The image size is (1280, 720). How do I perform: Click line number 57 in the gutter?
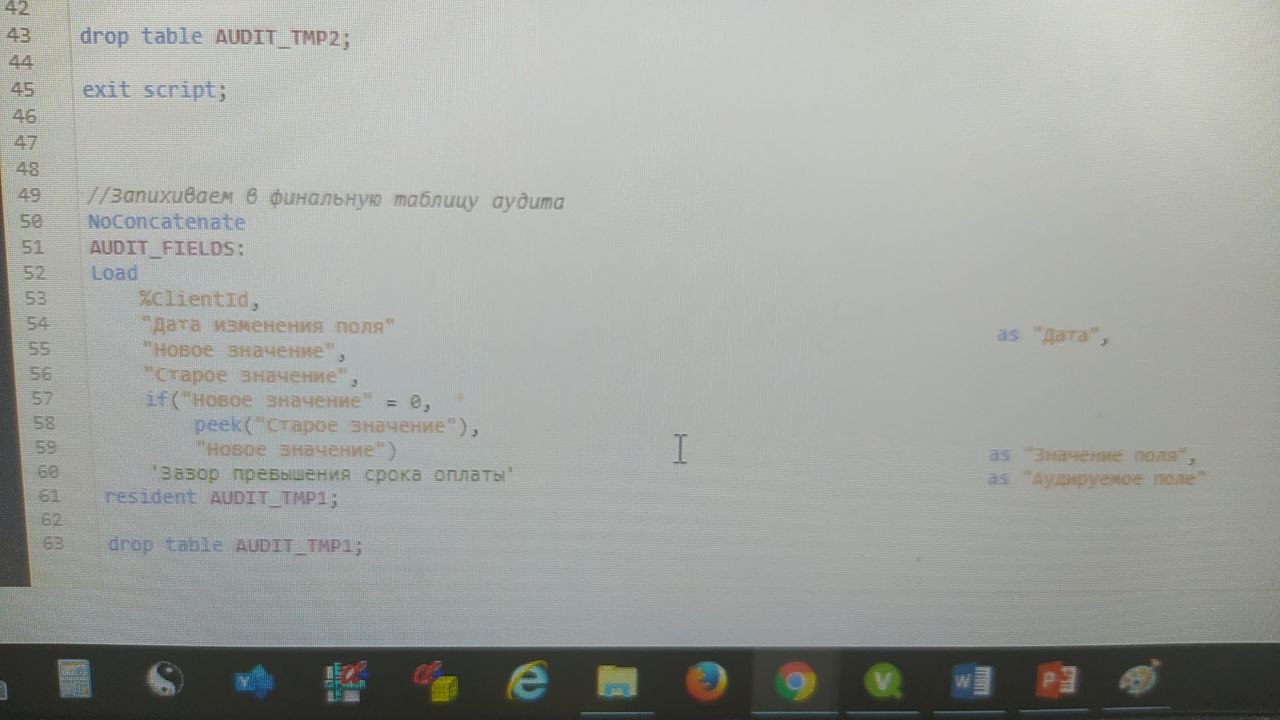click(x=43, y=400)
